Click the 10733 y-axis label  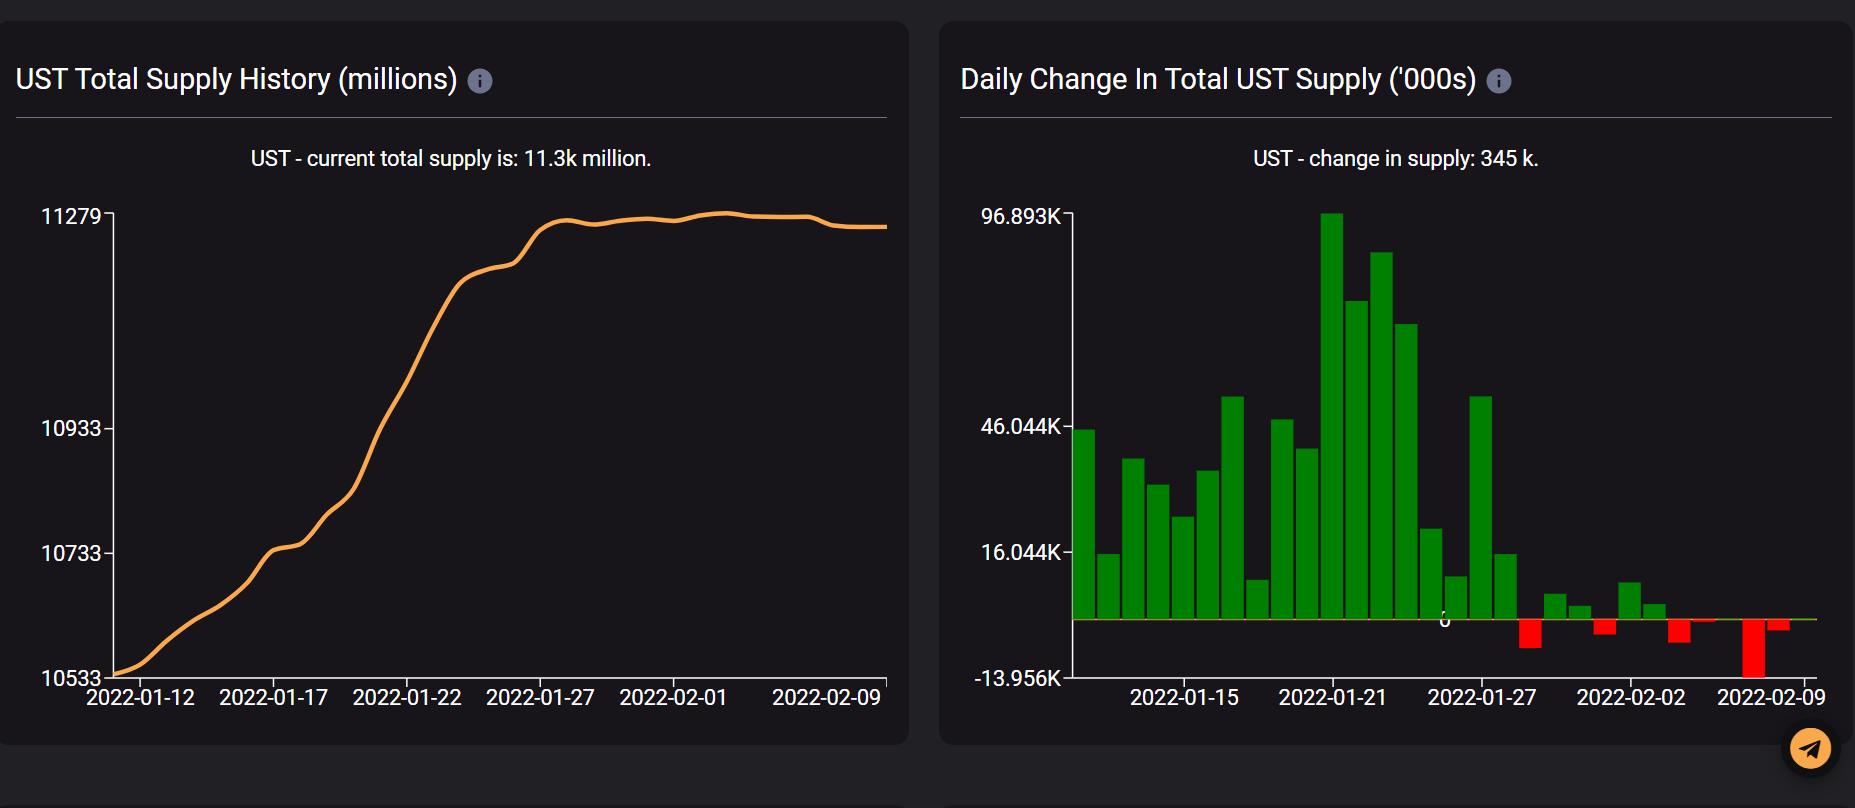point(71,553)
